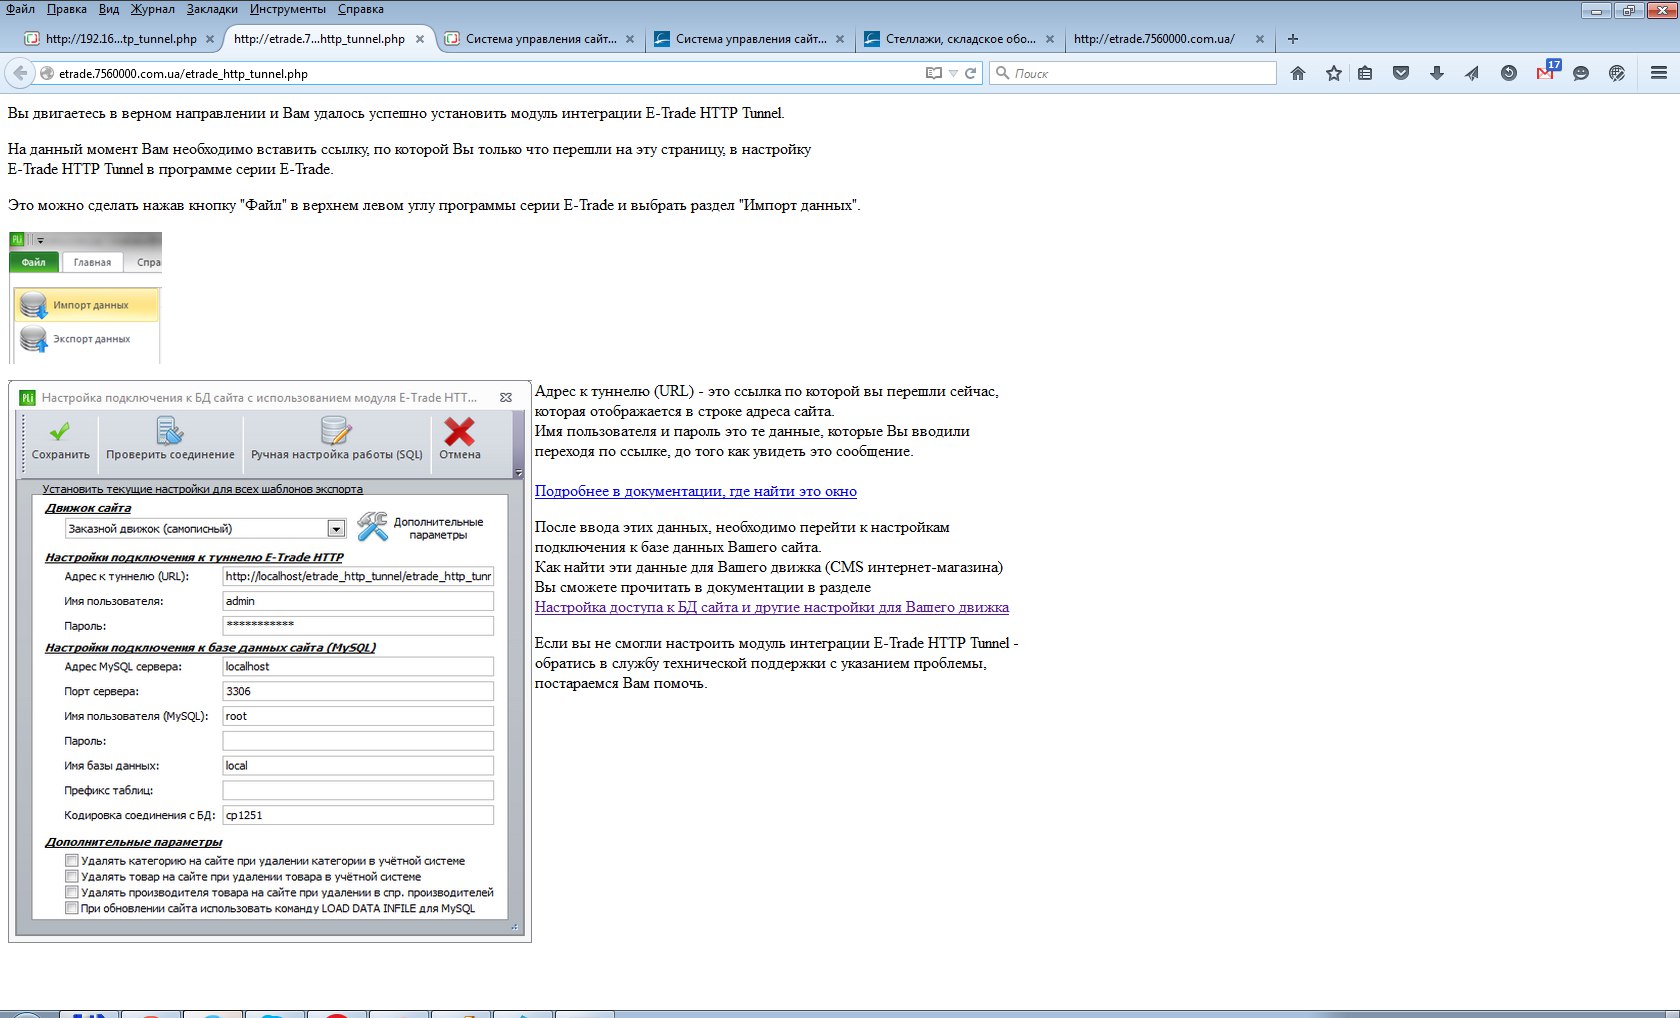Enable the LOAD DATA INFILE checkbox
The width and height of the screenshot is (1680, 1018).
click(72, 908)
